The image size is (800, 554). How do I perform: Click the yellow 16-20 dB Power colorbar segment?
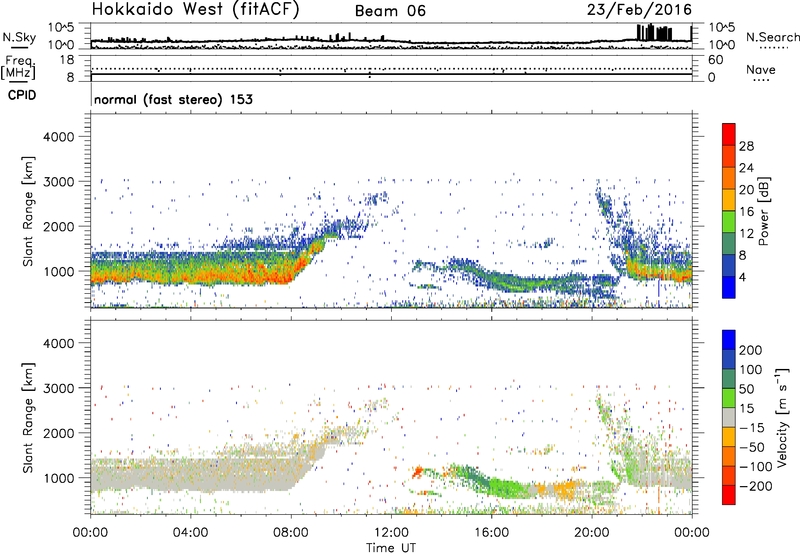729,199
